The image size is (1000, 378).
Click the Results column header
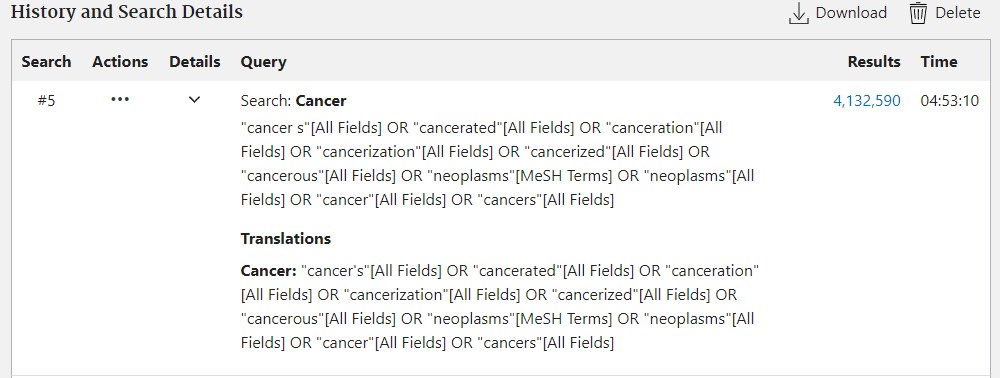(x=874, y=62)
